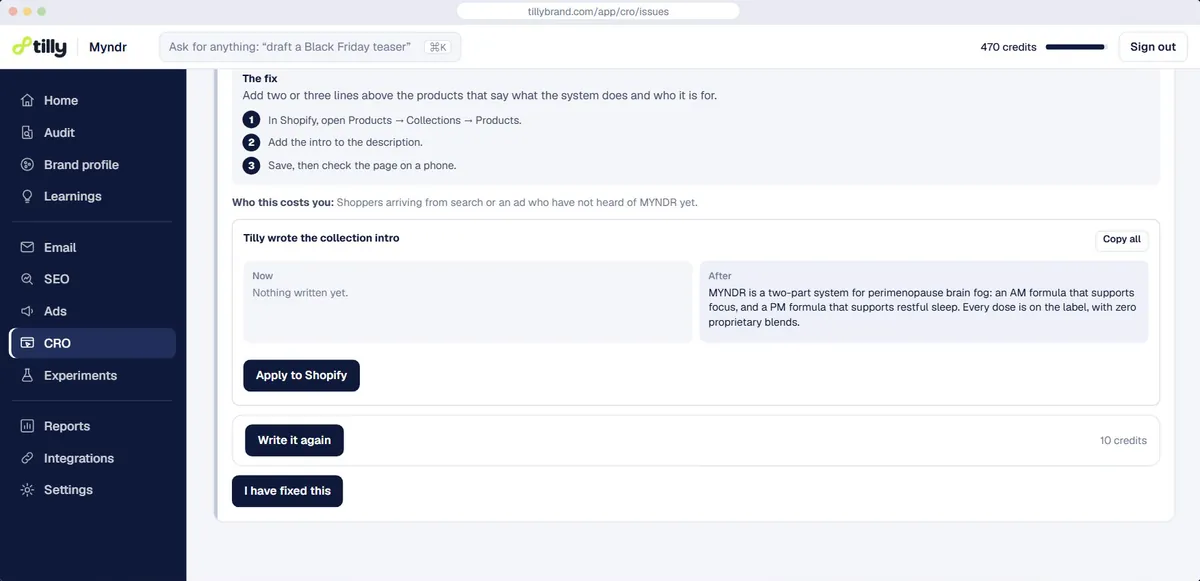The image size is (1200, 581).
Task: Click the Email envelope icon
Action: 27,247
